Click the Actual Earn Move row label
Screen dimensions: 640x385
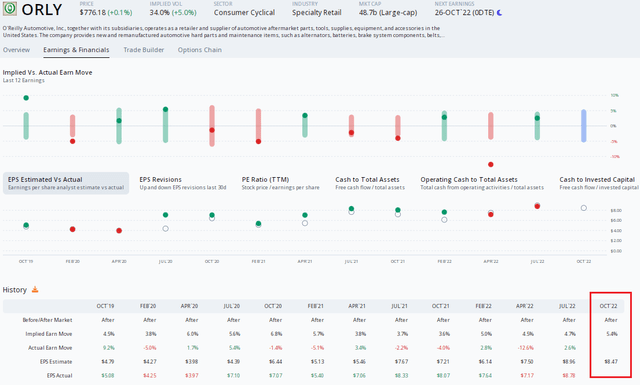(x=50, y=348)
